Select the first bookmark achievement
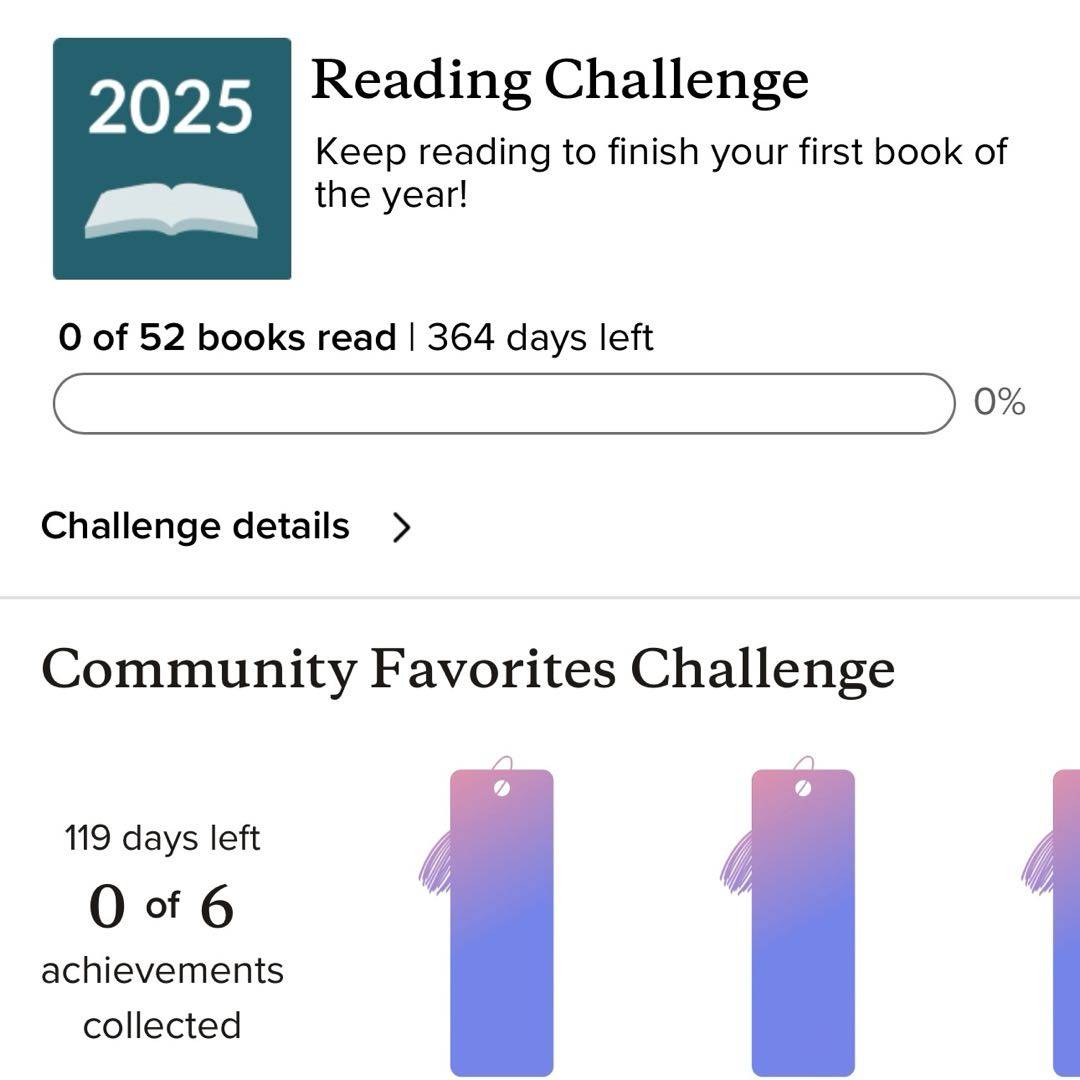Screen dimensions: 1080x1080 click(x=501, y=920)
